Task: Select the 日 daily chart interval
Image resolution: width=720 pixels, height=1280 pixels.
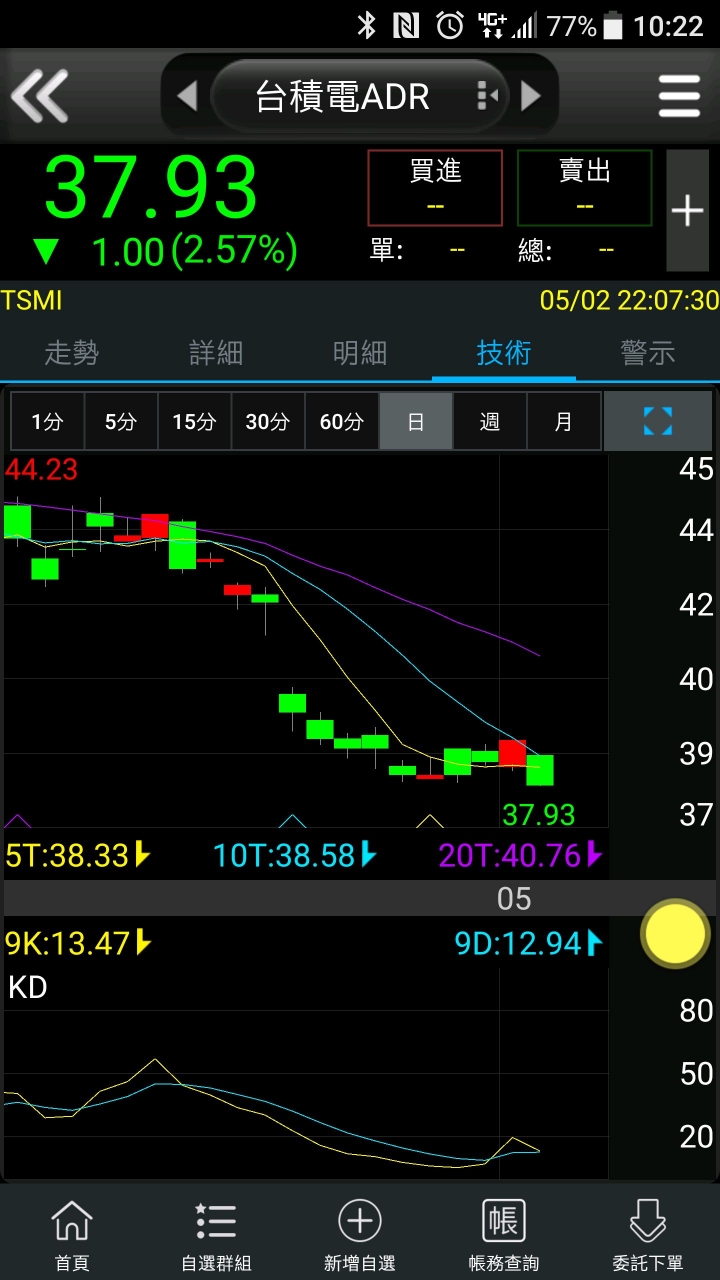Action: (416, 421)
